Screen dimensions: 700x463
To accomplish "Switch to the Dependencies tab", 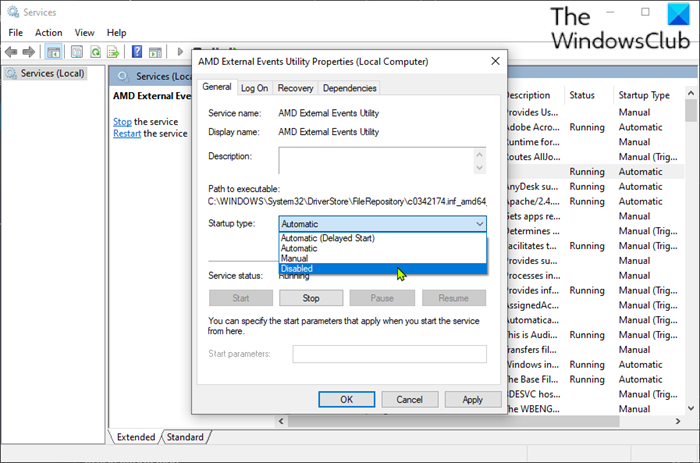I will tap(350, 88).
